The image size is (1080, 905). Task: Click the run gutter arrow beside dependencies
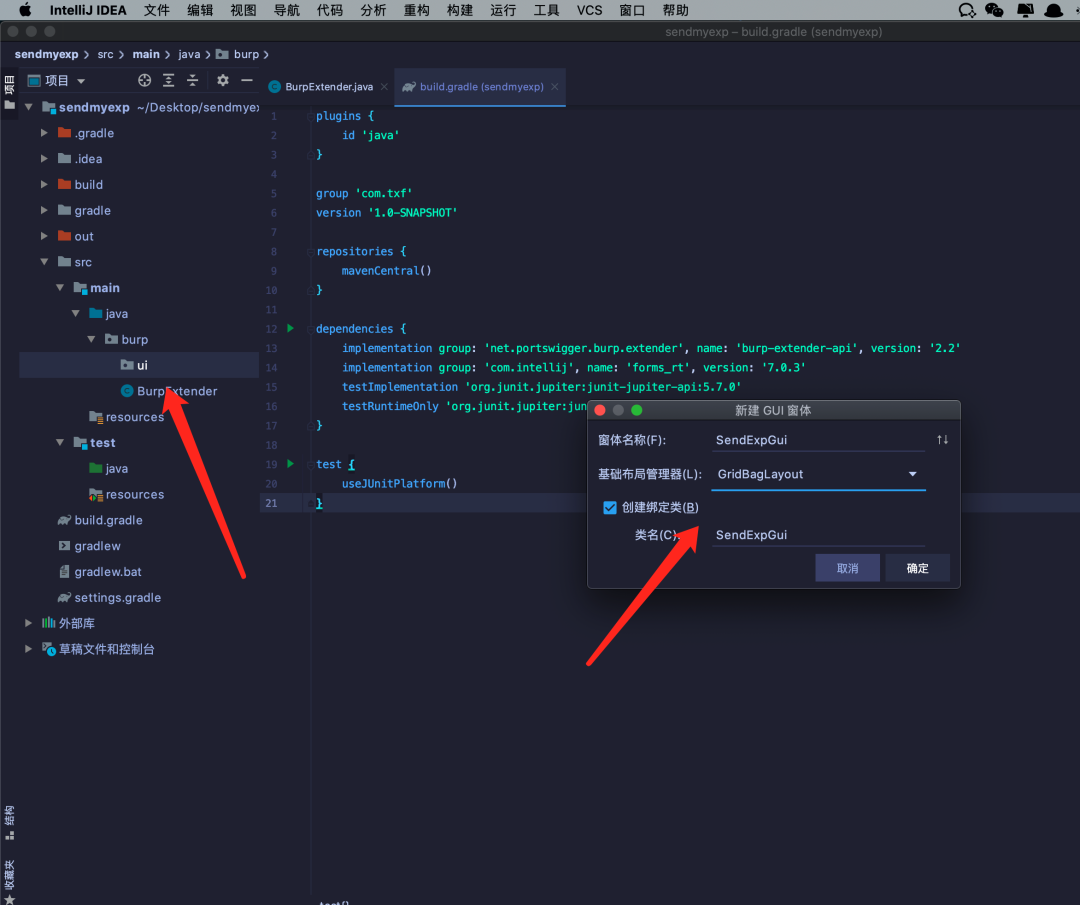(291, 329)
